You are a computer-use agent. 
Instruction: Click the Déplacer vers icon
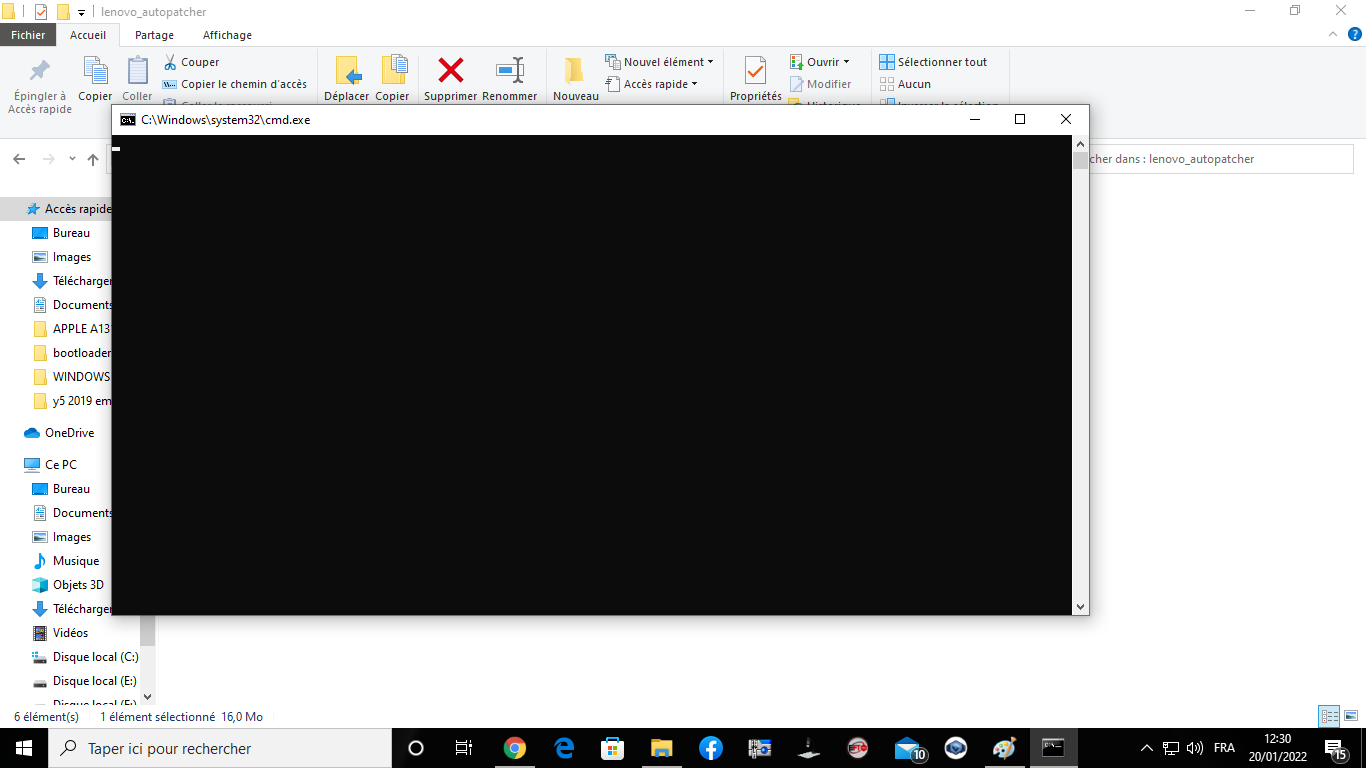(347, 71)
